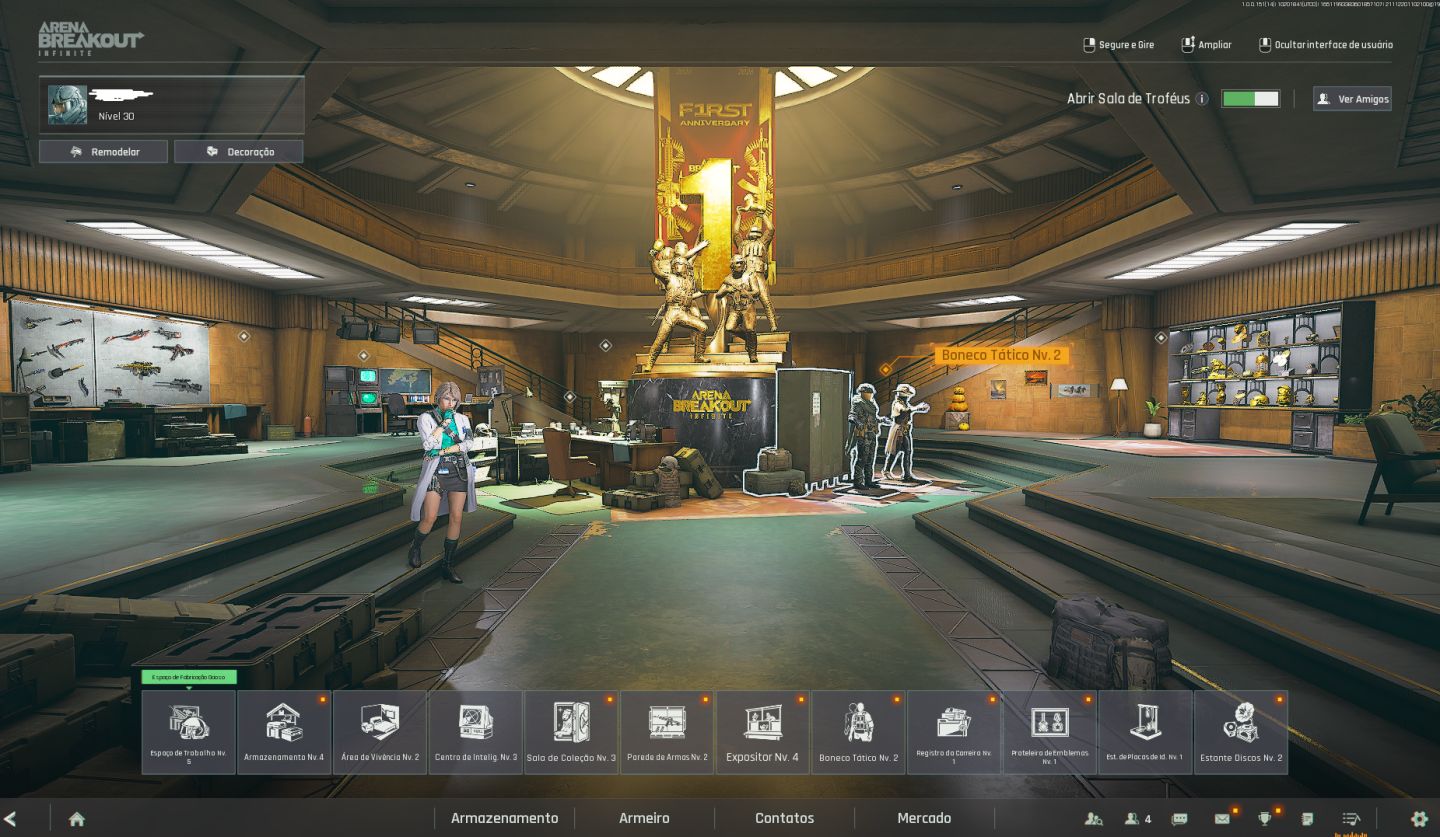Go to the home screen icon
Image resolution: width=1440 pixels, height=837 pixels.
[x=76, y=818]
